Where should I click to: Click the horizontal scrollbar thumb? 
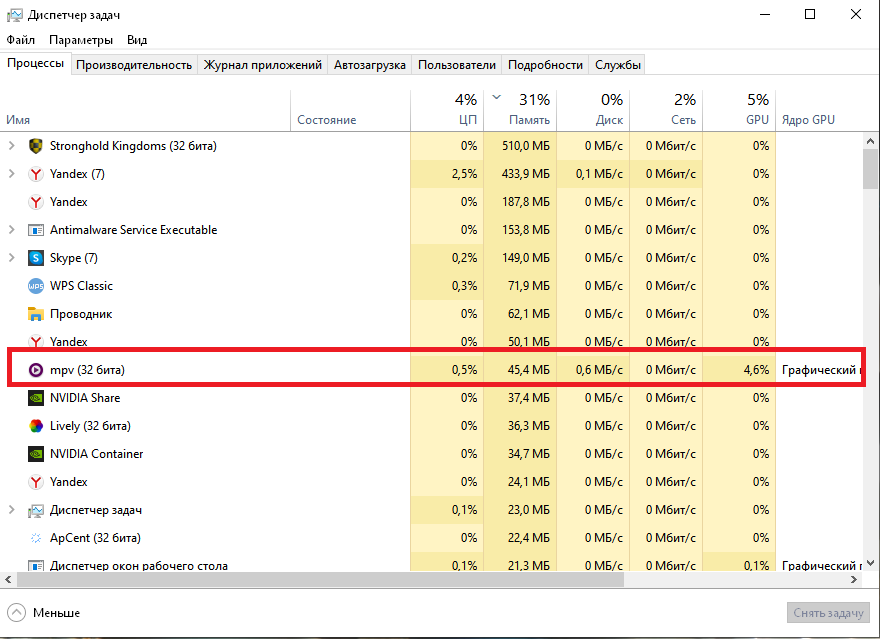click(320, 580)
